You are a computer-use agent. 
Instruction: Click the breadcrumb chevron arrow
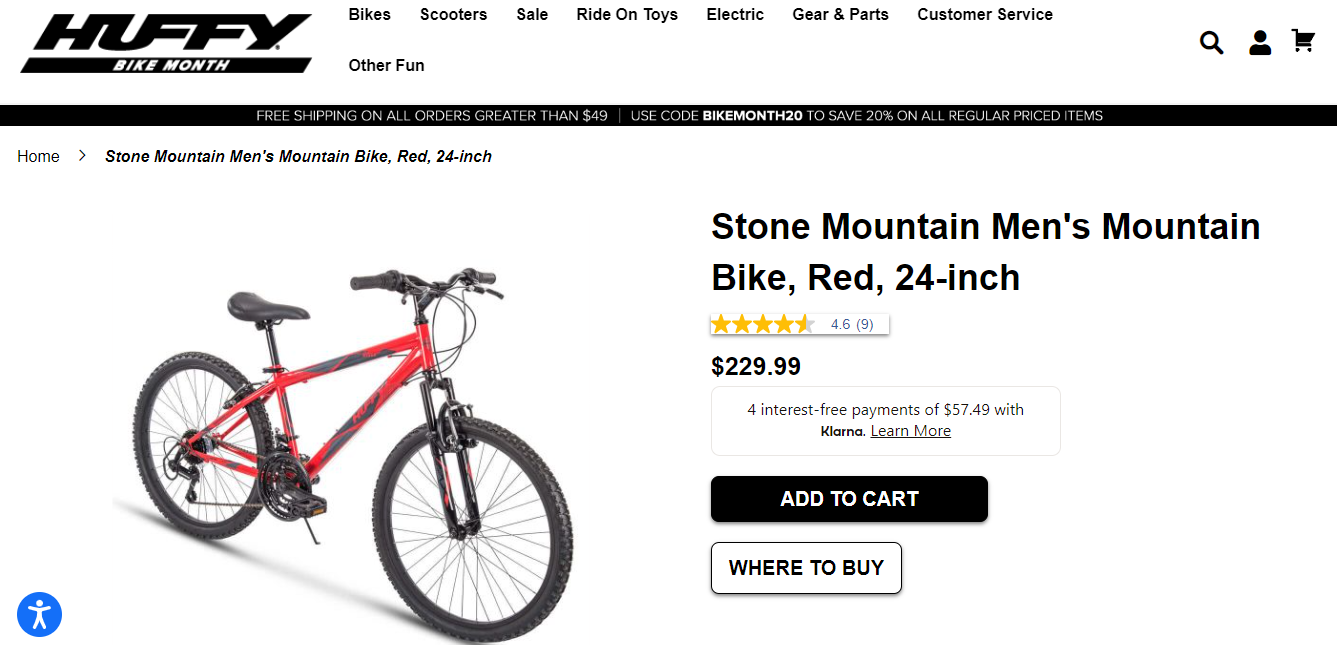[83, 156]
